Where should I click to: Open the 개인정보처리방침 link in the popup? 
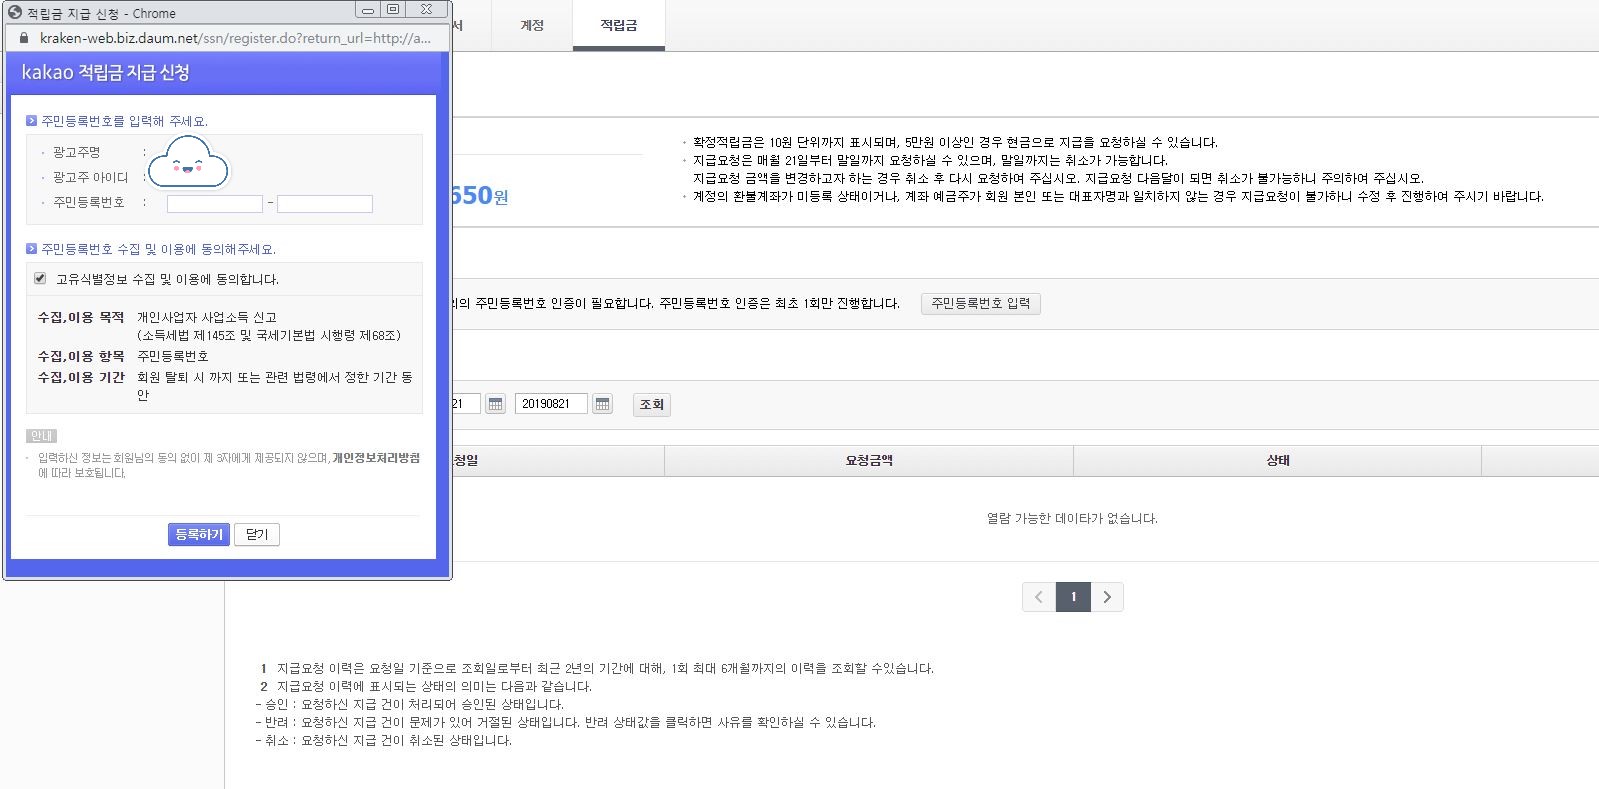pos(376,457)
